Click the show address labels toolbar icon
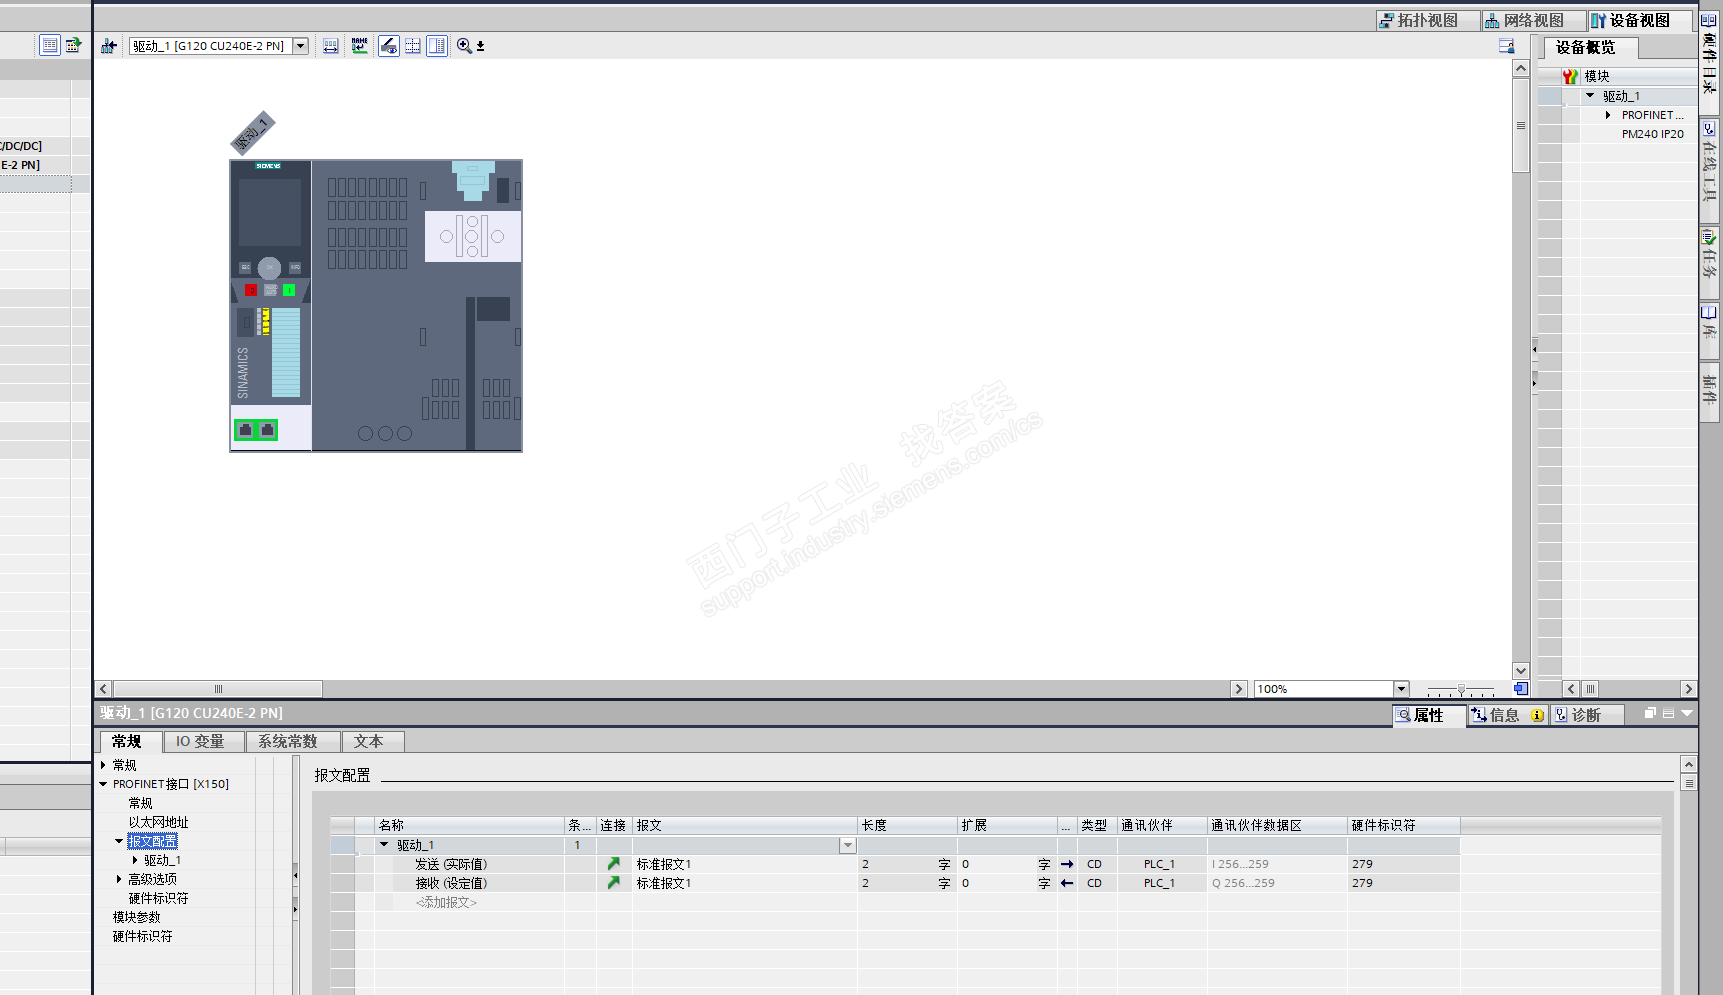Viewport: 1723px width, 995px height. 331,46
